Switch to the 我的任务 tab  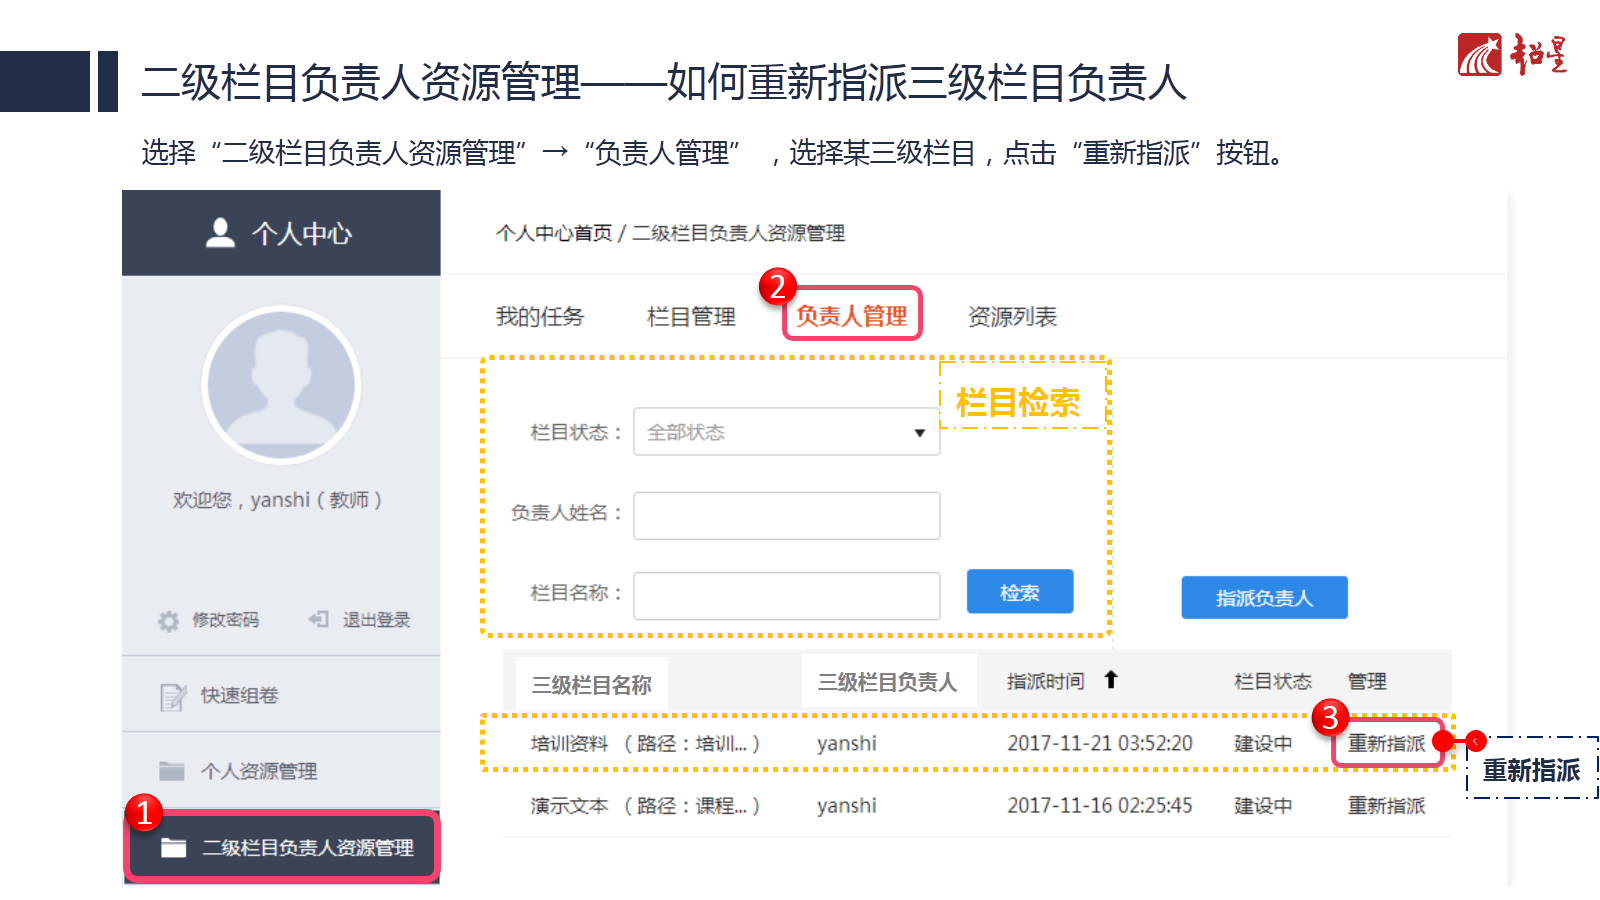[x=540, y=317]
